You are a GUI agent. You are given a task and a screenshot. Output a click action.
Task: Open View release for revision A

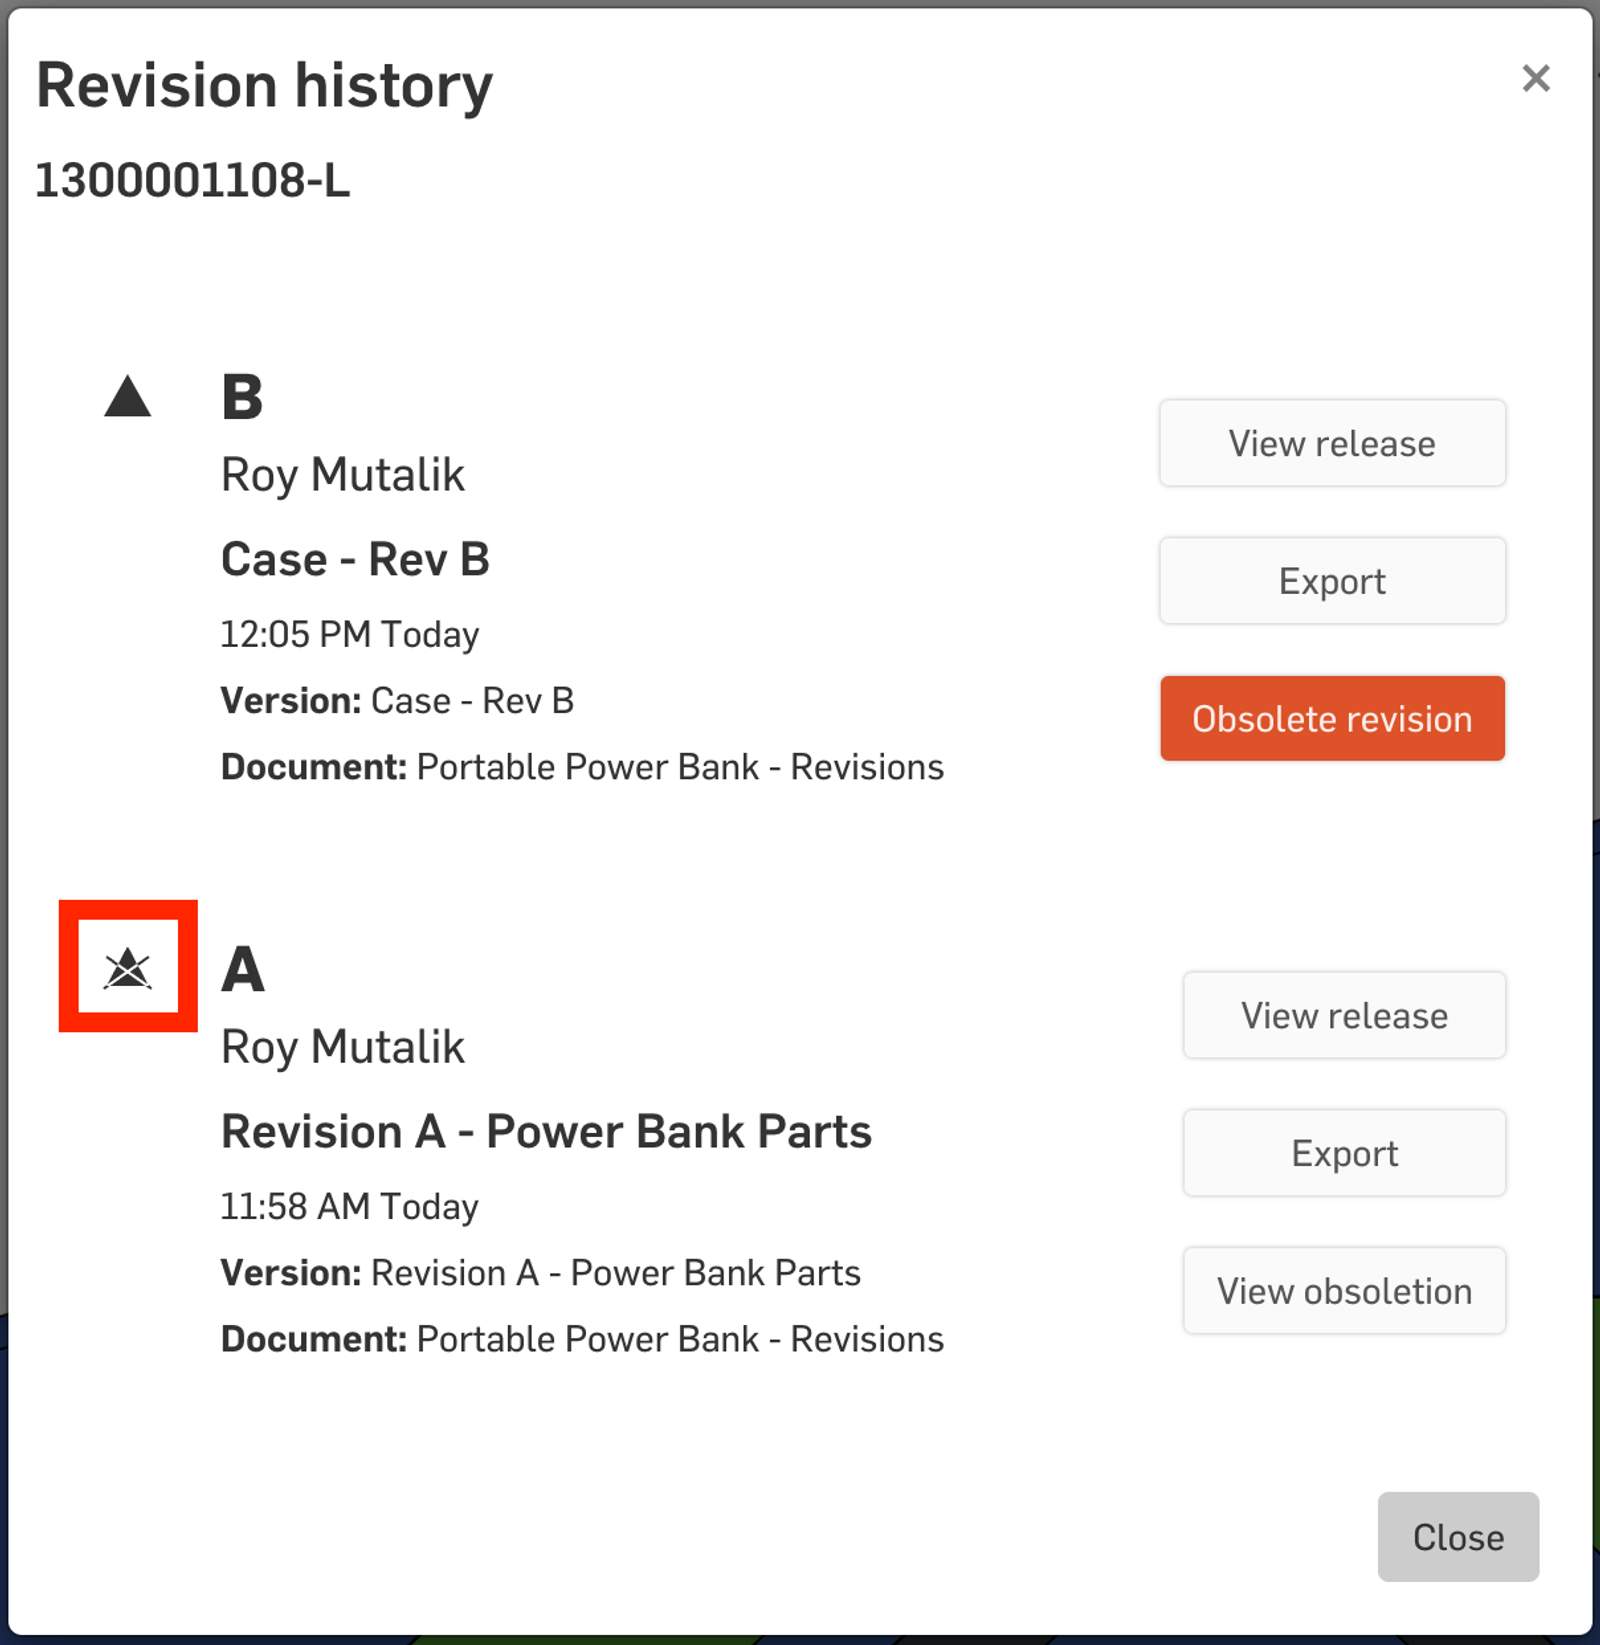[1343, 1015]
